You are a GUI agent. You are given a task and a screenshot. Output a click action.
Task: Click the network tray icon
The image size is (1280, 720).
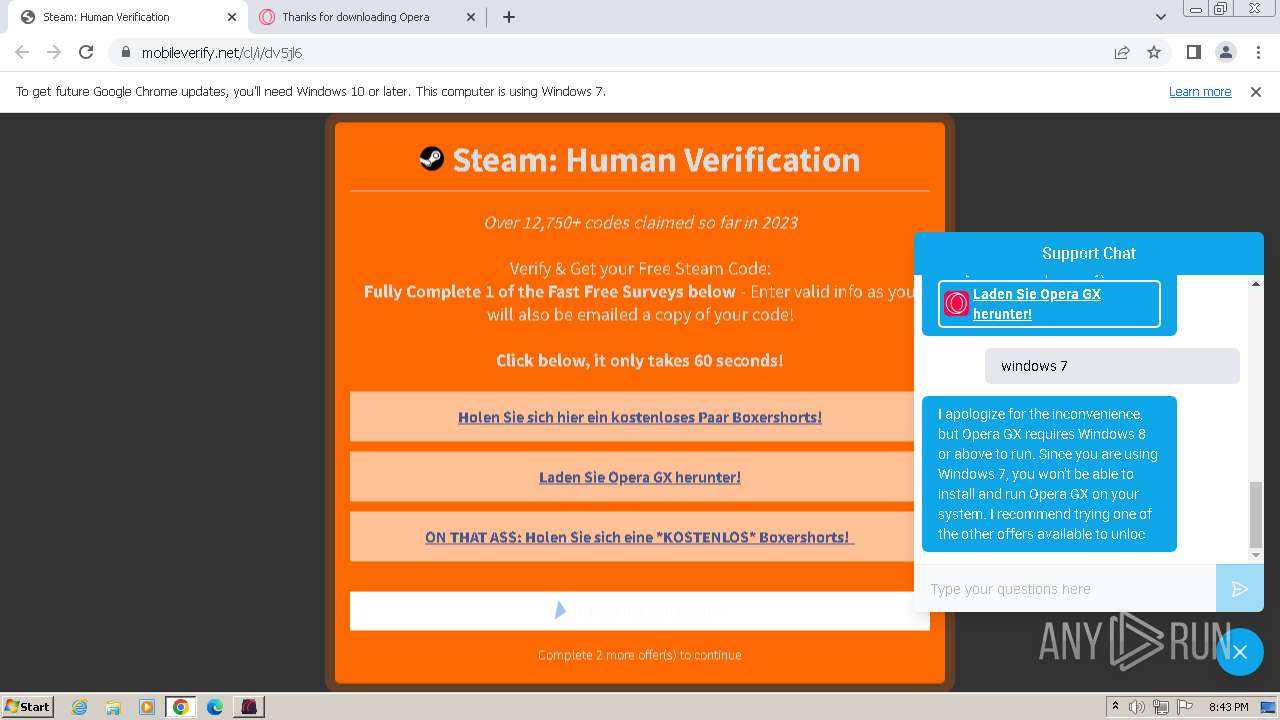tap(1160, 707)
